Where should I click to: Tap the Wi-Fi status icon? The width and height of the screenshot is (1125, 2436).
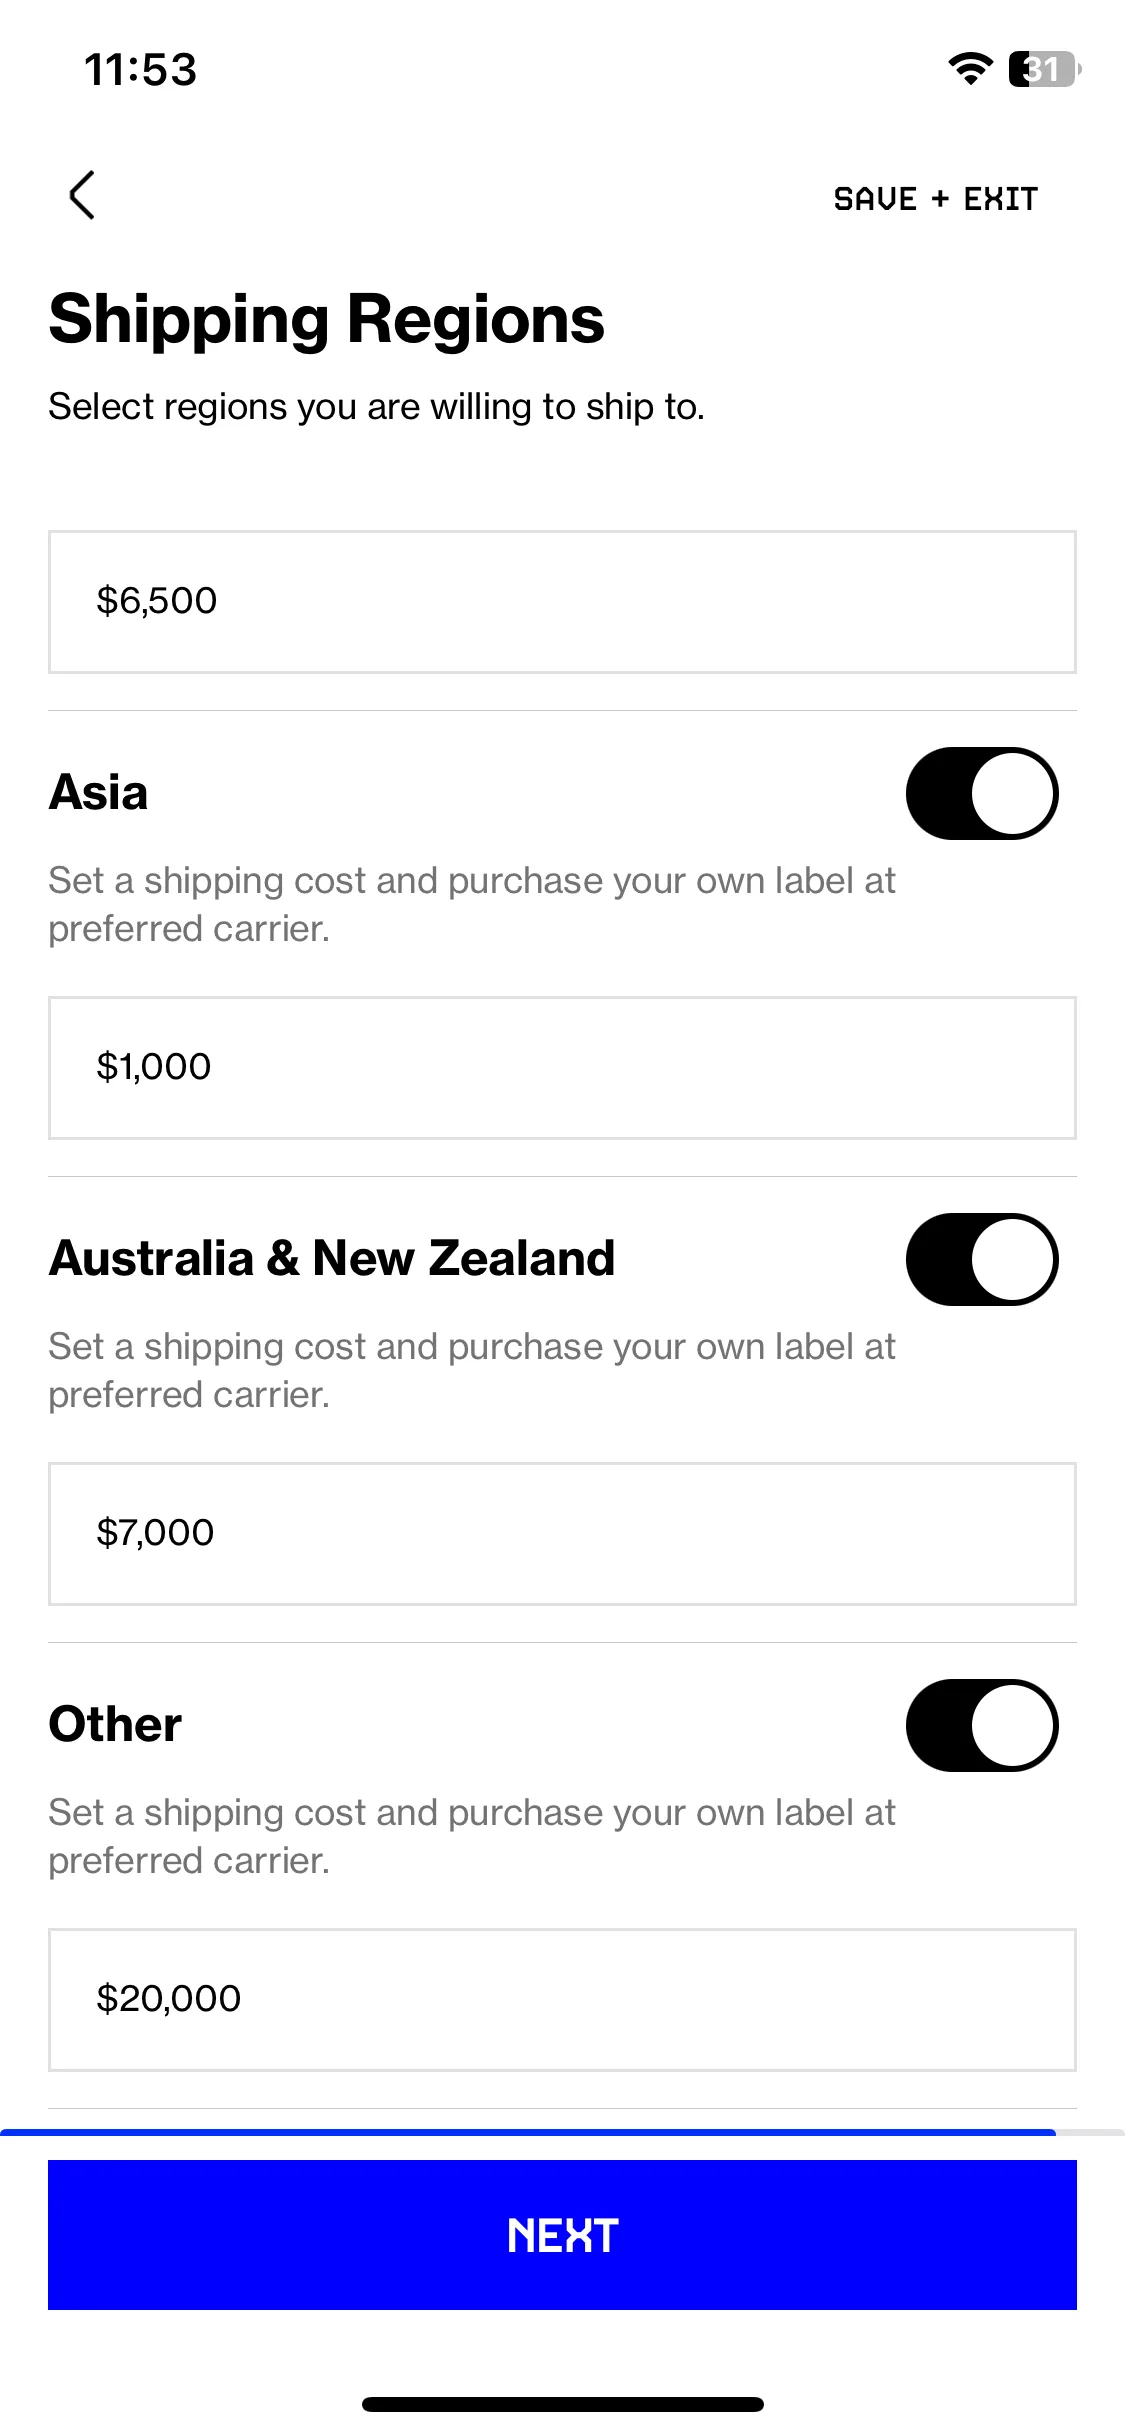[x=970, y=69]
